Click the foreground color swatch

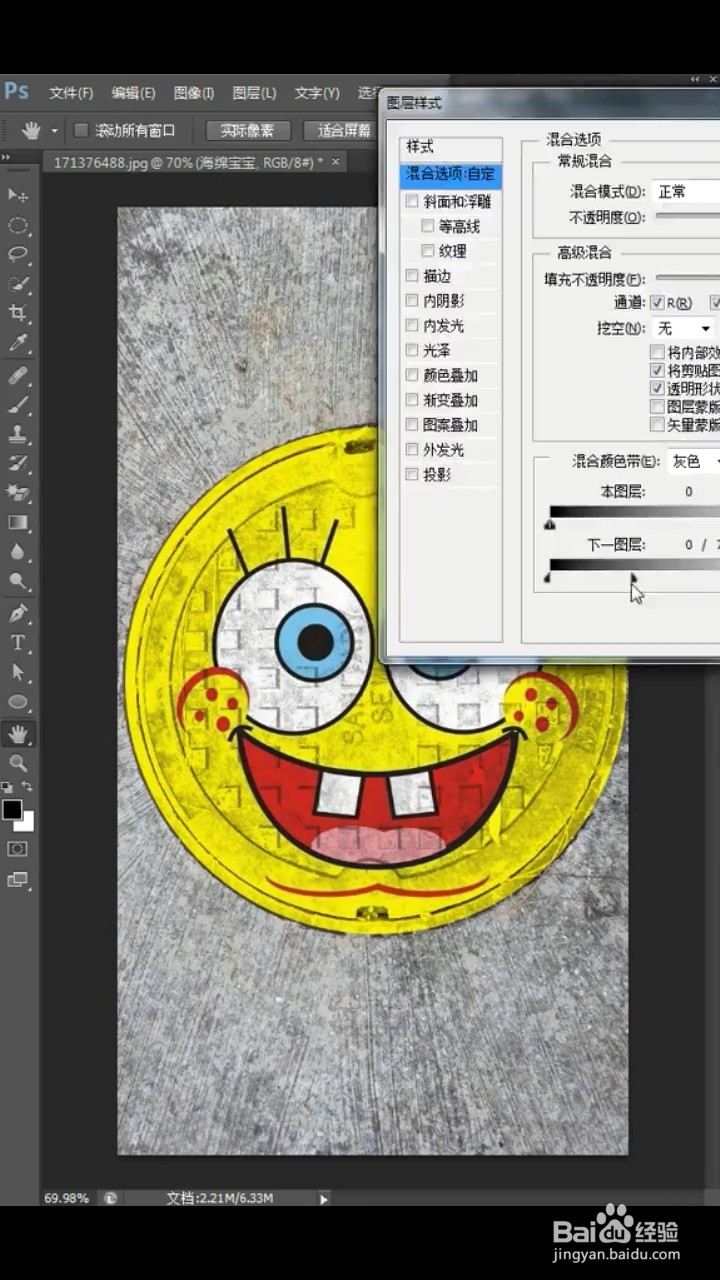click(x=12, y=810)
